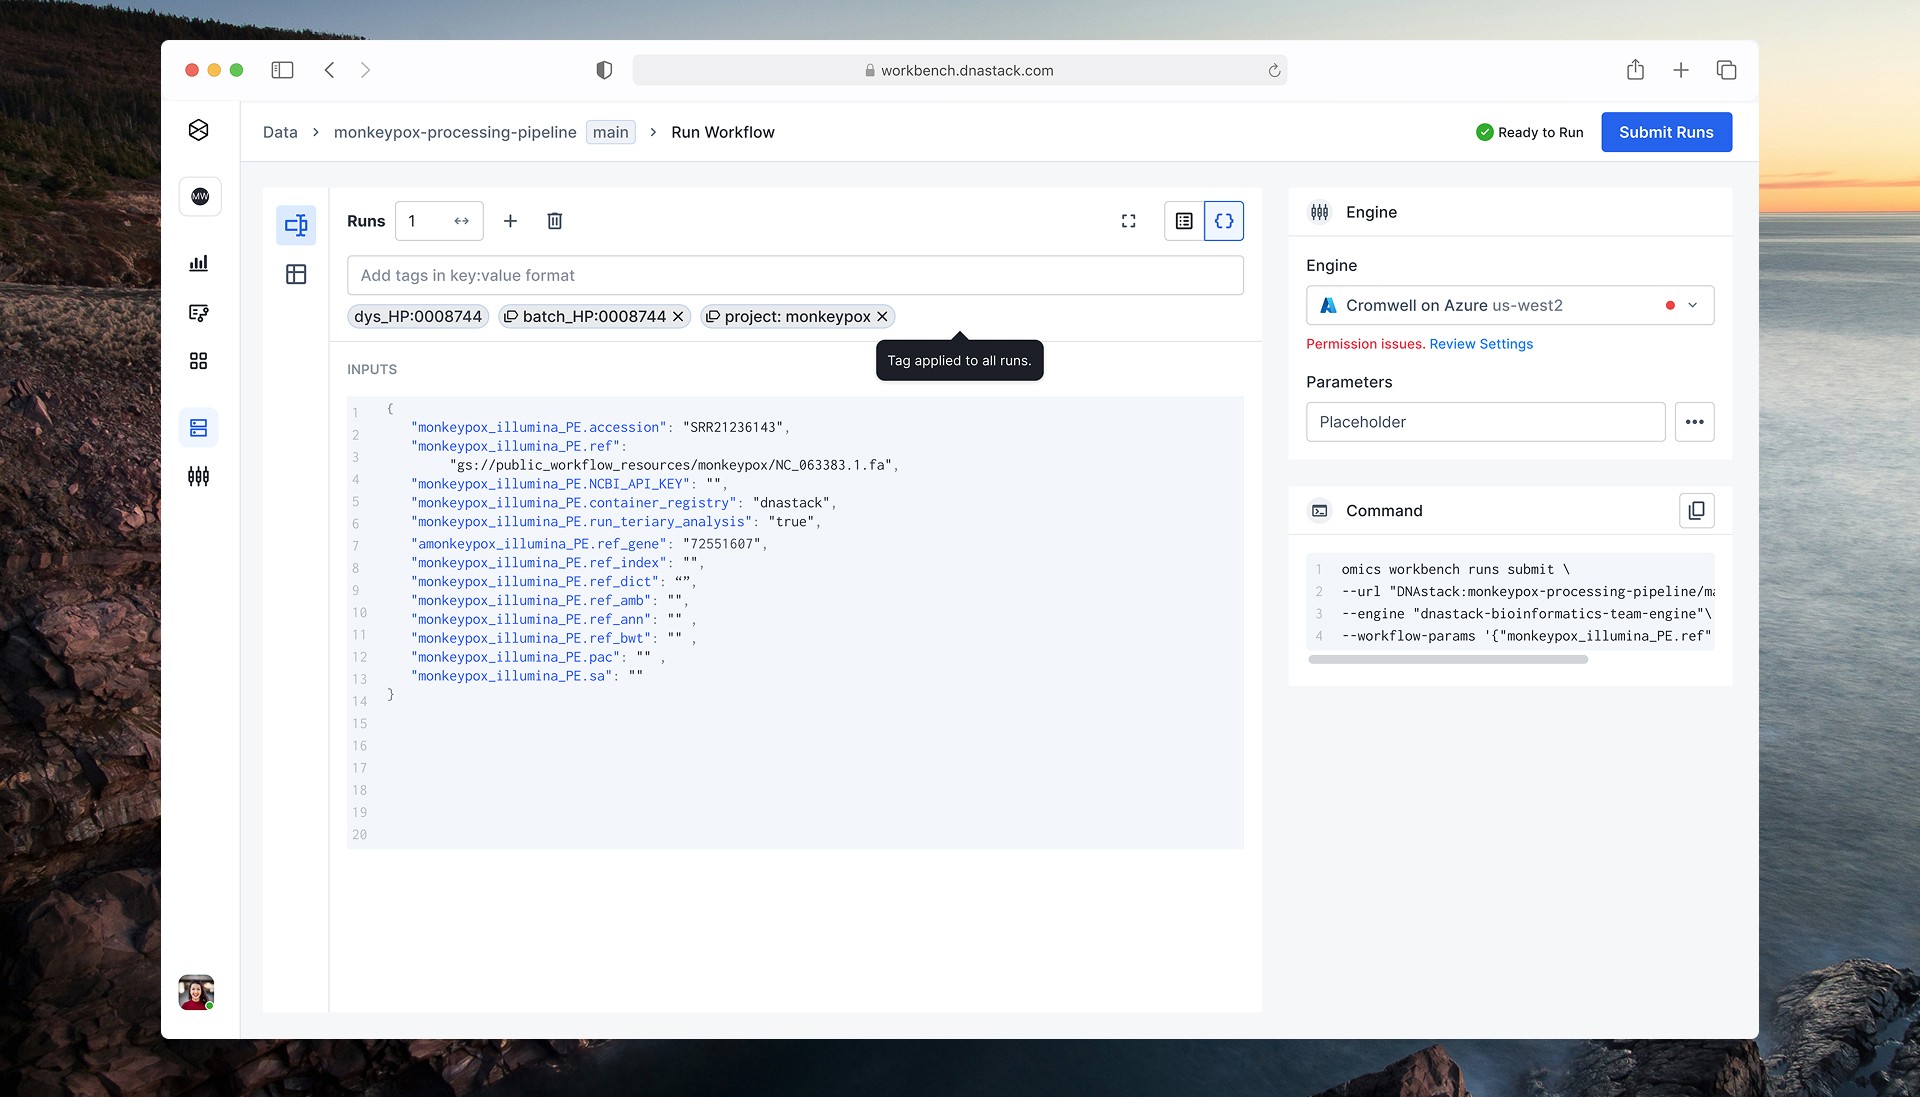
Task: Go back in Safari history
Action: (x=329, y=70)
